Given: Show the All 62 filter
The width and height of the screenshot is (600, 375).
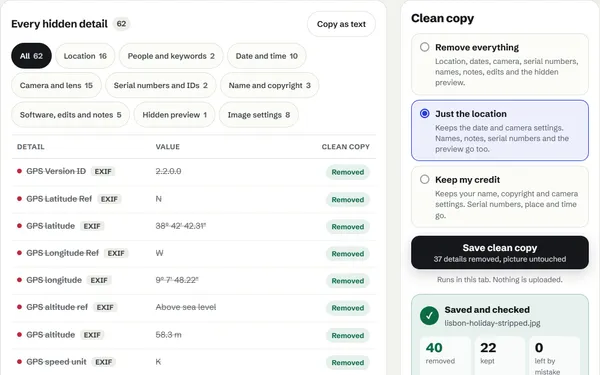Looking at the screenshot, I should coord(31,56).
